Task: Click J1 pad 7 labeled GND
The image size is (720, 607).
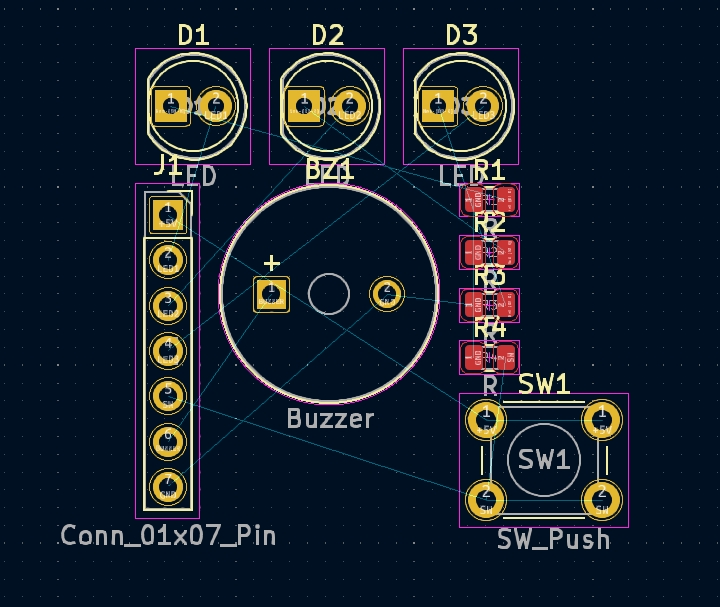Action: pos(168,487)
